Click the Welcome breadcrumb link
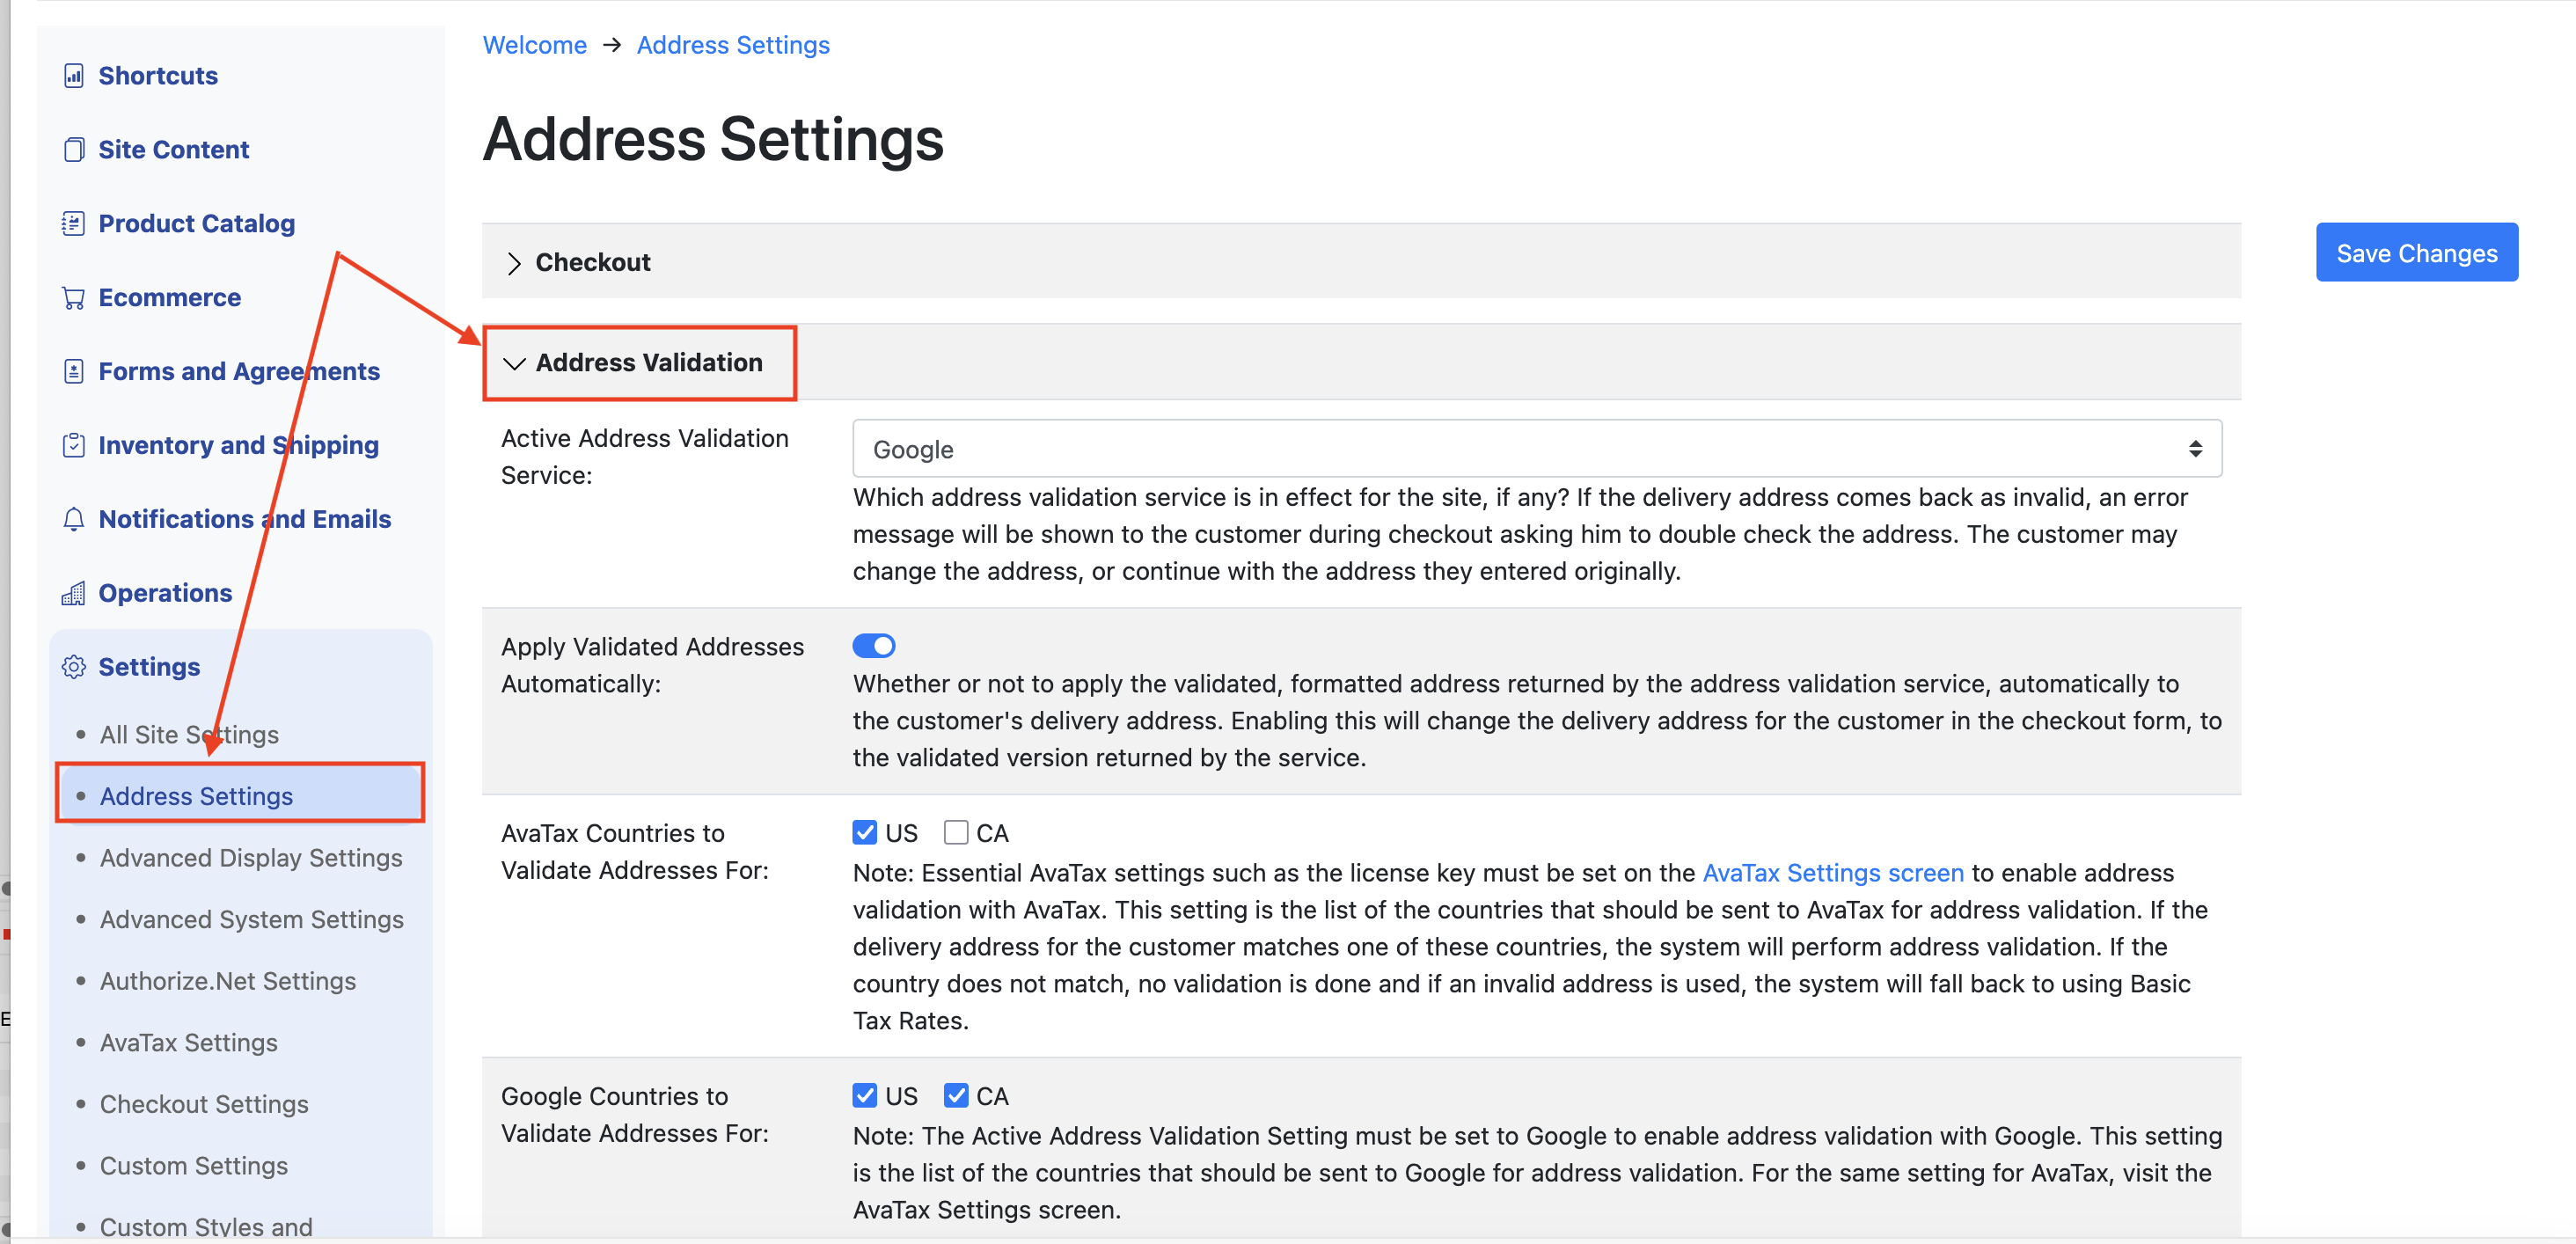Viewport: 2576px width, 1244px height. [534, 45]
